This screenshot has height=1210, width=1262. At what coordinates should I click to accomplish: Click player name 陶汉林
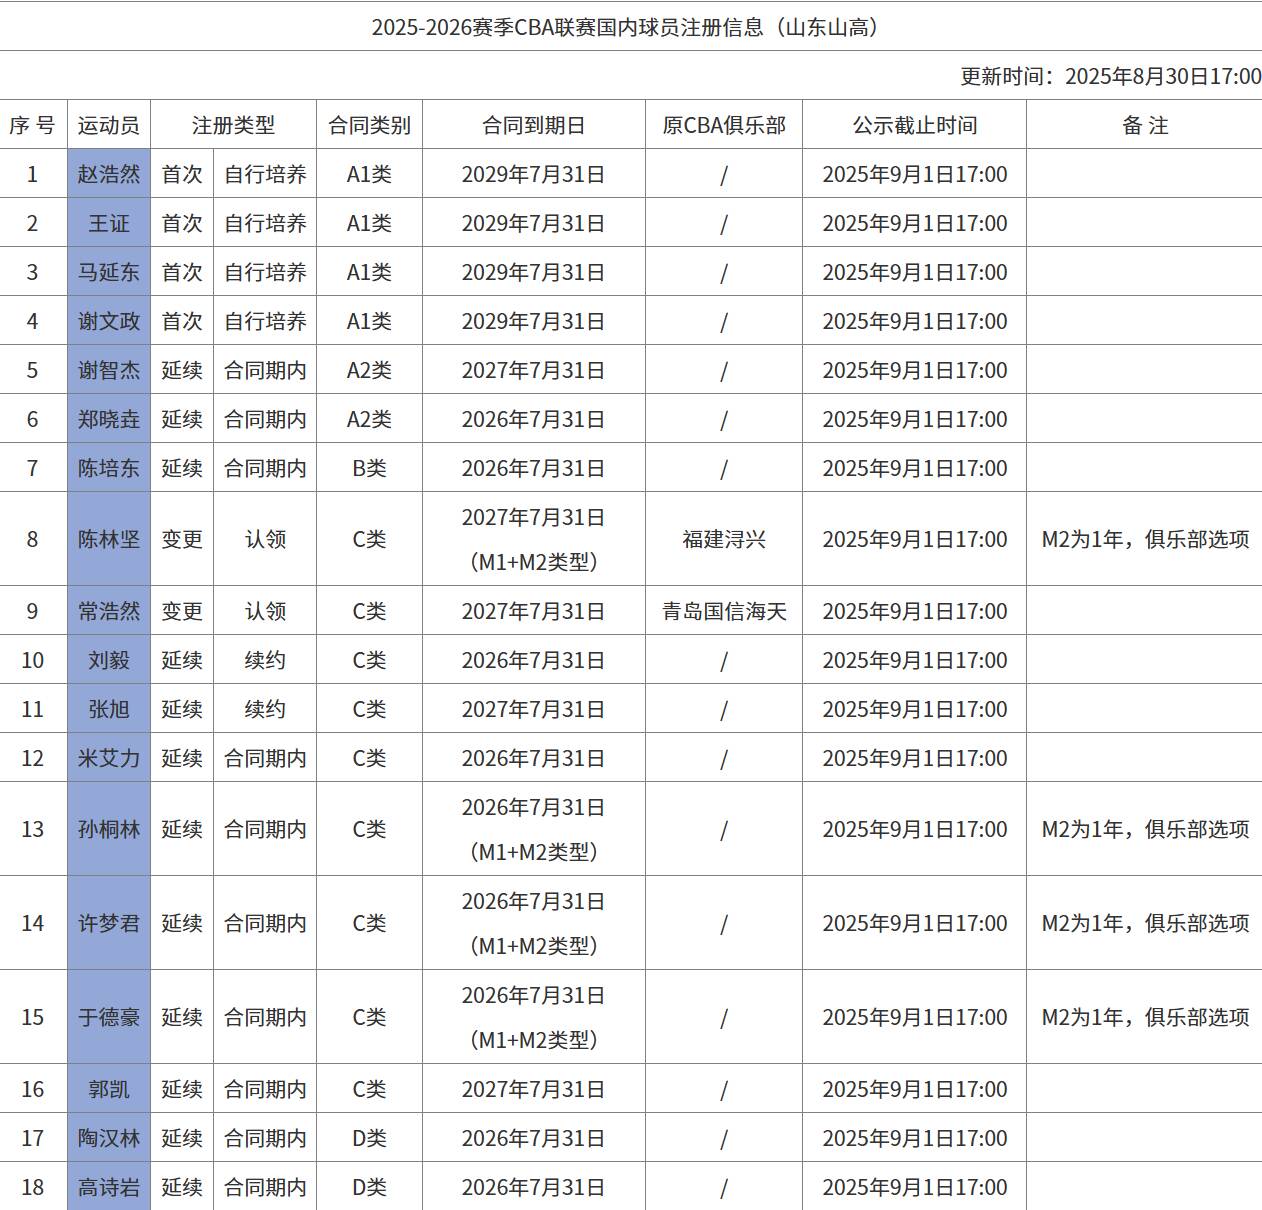[107, 1138]
